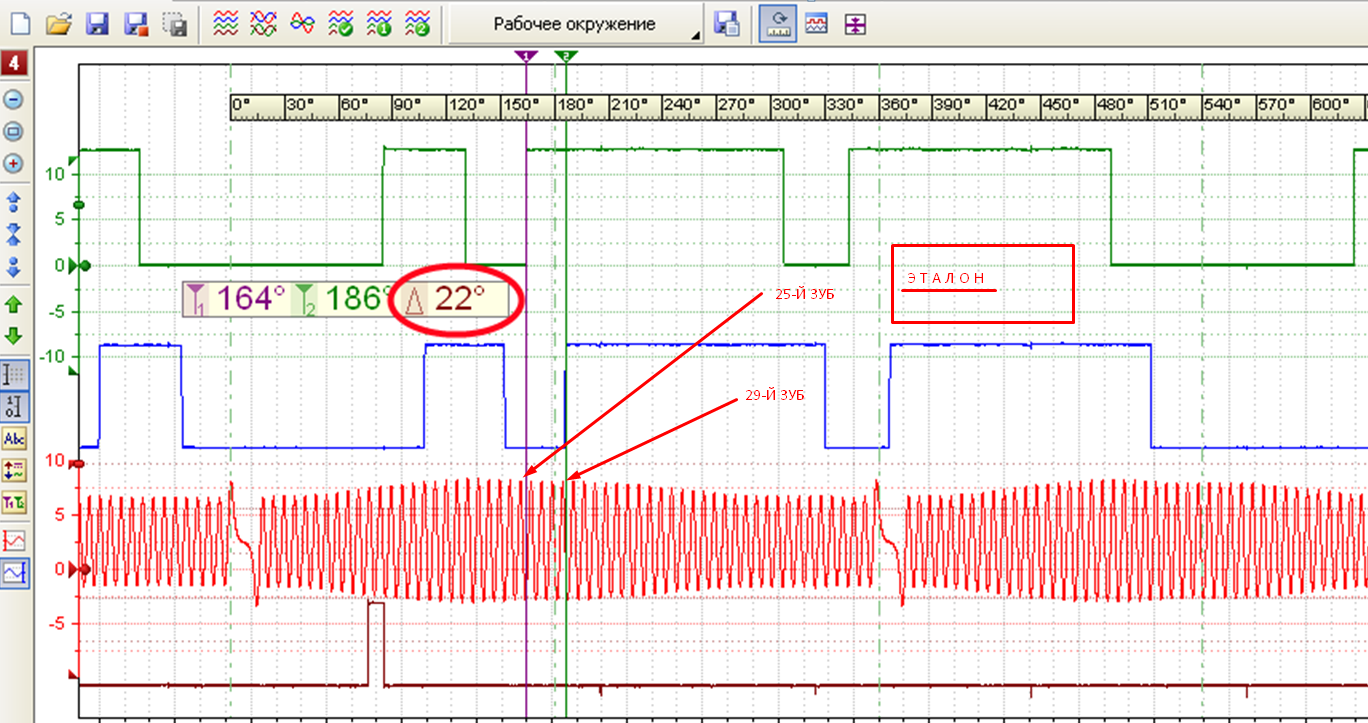Toggle the cursor grid measurement tool

coord(15,375)
